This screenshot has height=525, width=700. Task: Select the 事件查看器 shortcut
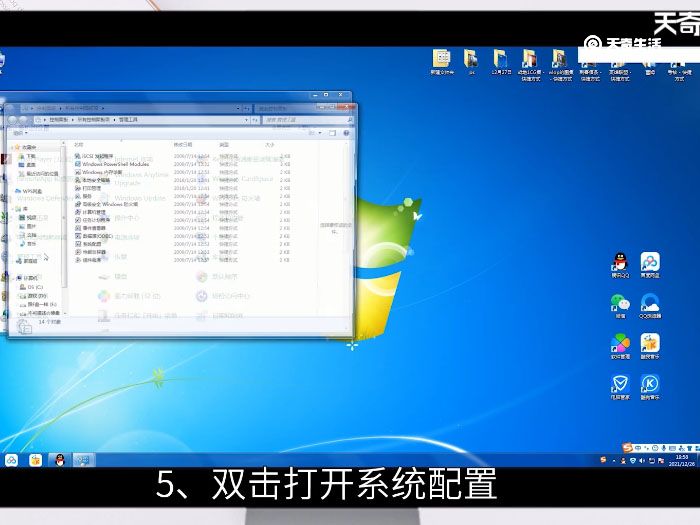tap(90, 228)
